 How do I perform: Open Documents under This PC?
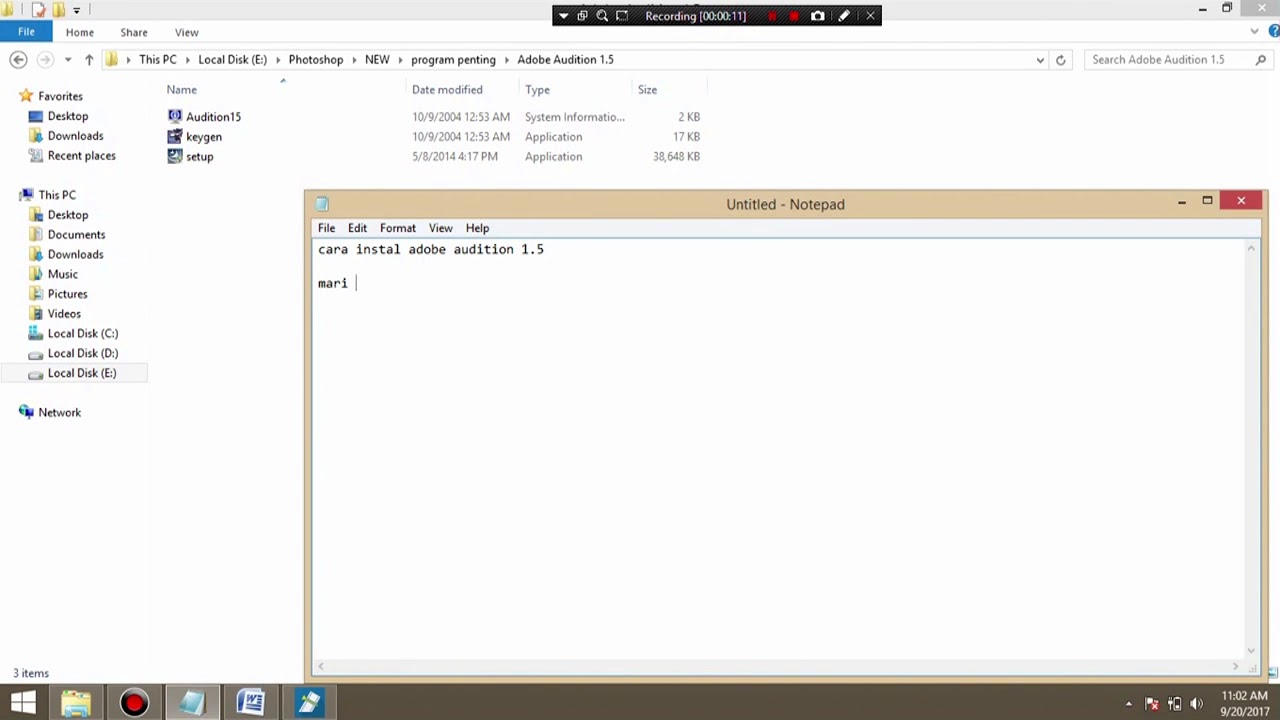coord(76,235)
